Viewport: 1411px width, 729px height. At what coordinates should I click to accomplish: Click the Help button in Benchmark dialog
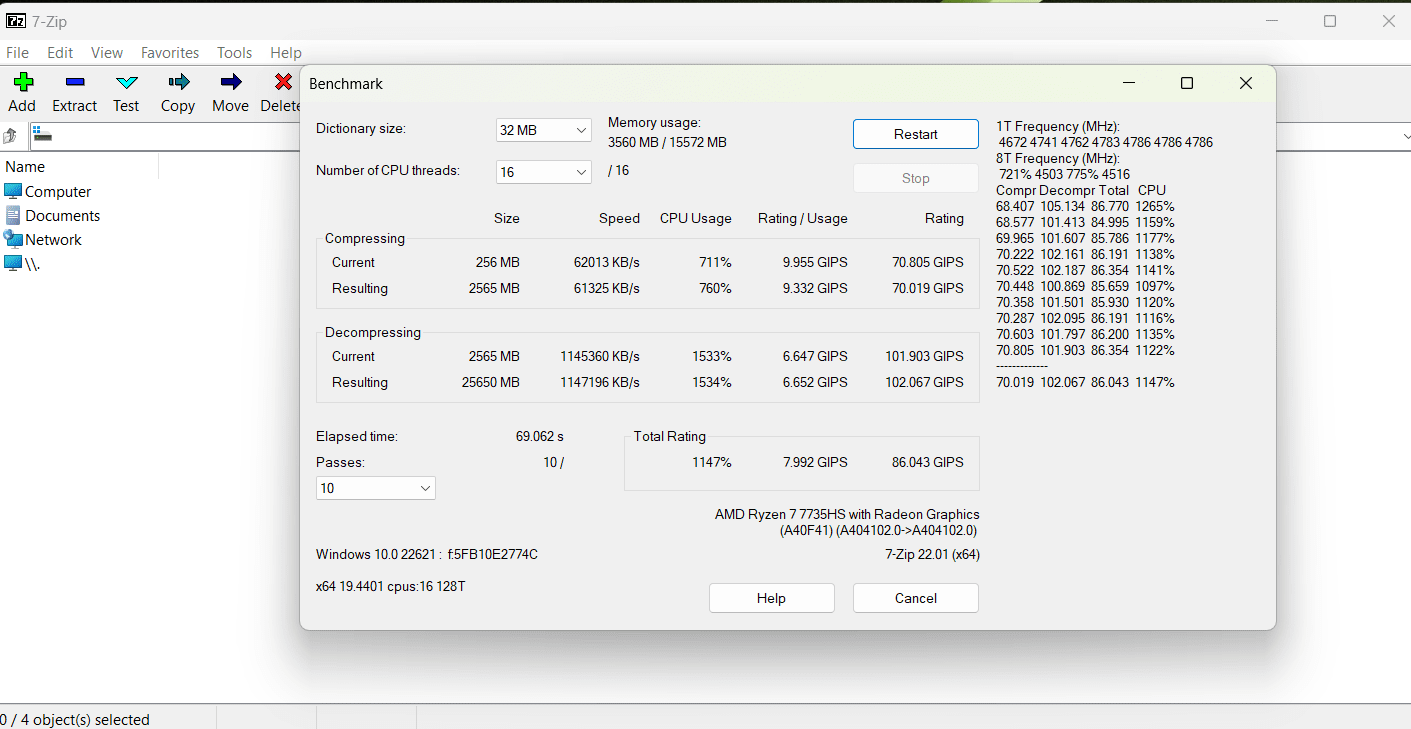coord(771,598)
